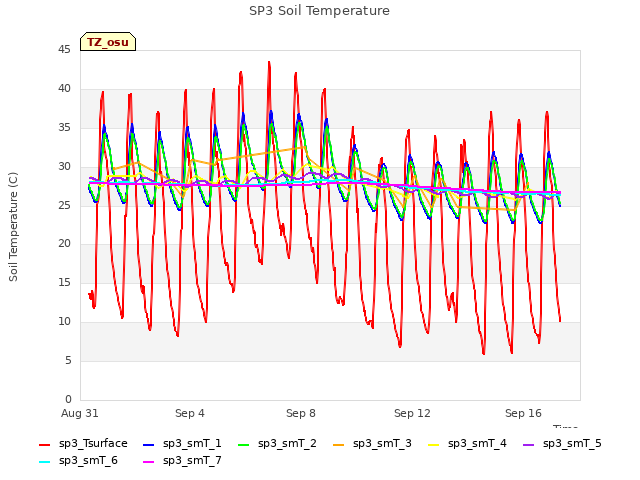Viewport: 640px width, 480px height.
Task: Click the Sep 4 x-axis label
Action: [x=190, y=413]
